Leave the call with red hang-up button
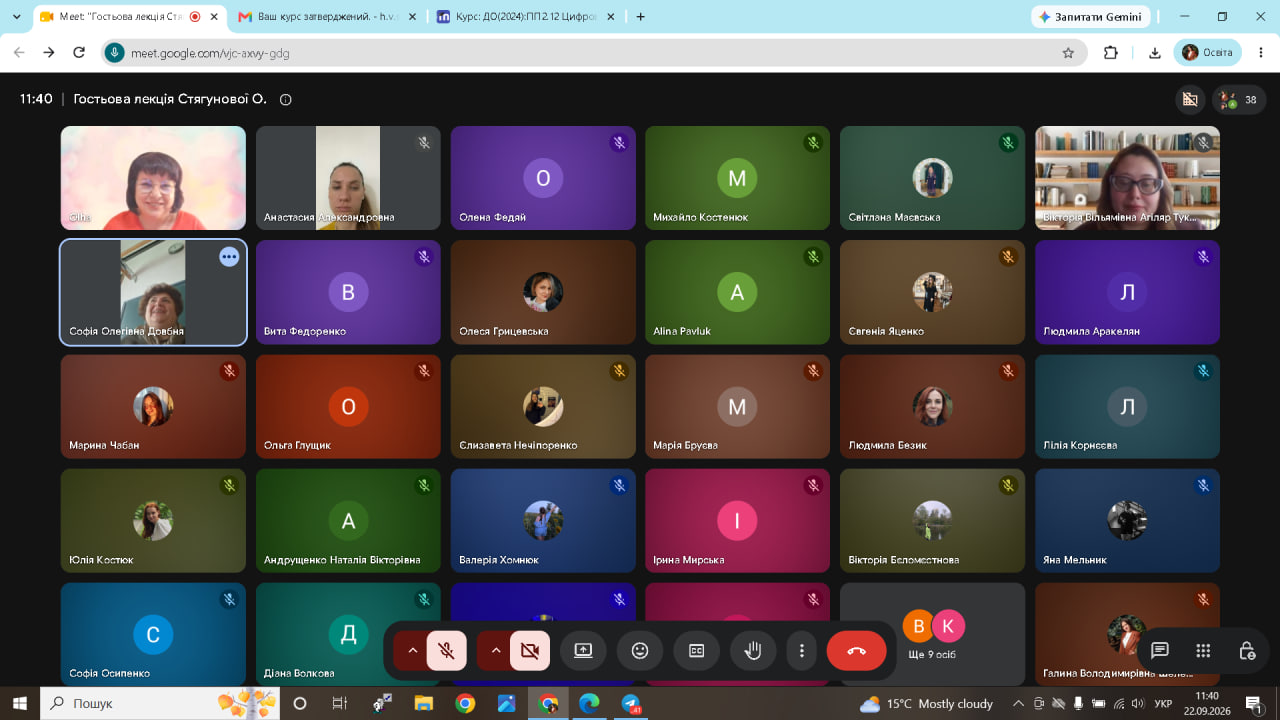 856,651
